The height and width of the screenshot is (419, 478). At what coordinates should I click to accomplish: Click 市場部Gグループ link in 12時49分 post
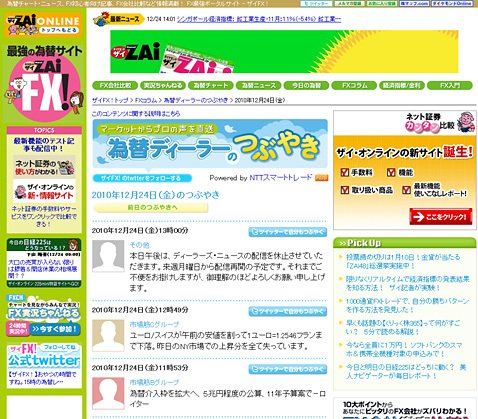(154, 324)
